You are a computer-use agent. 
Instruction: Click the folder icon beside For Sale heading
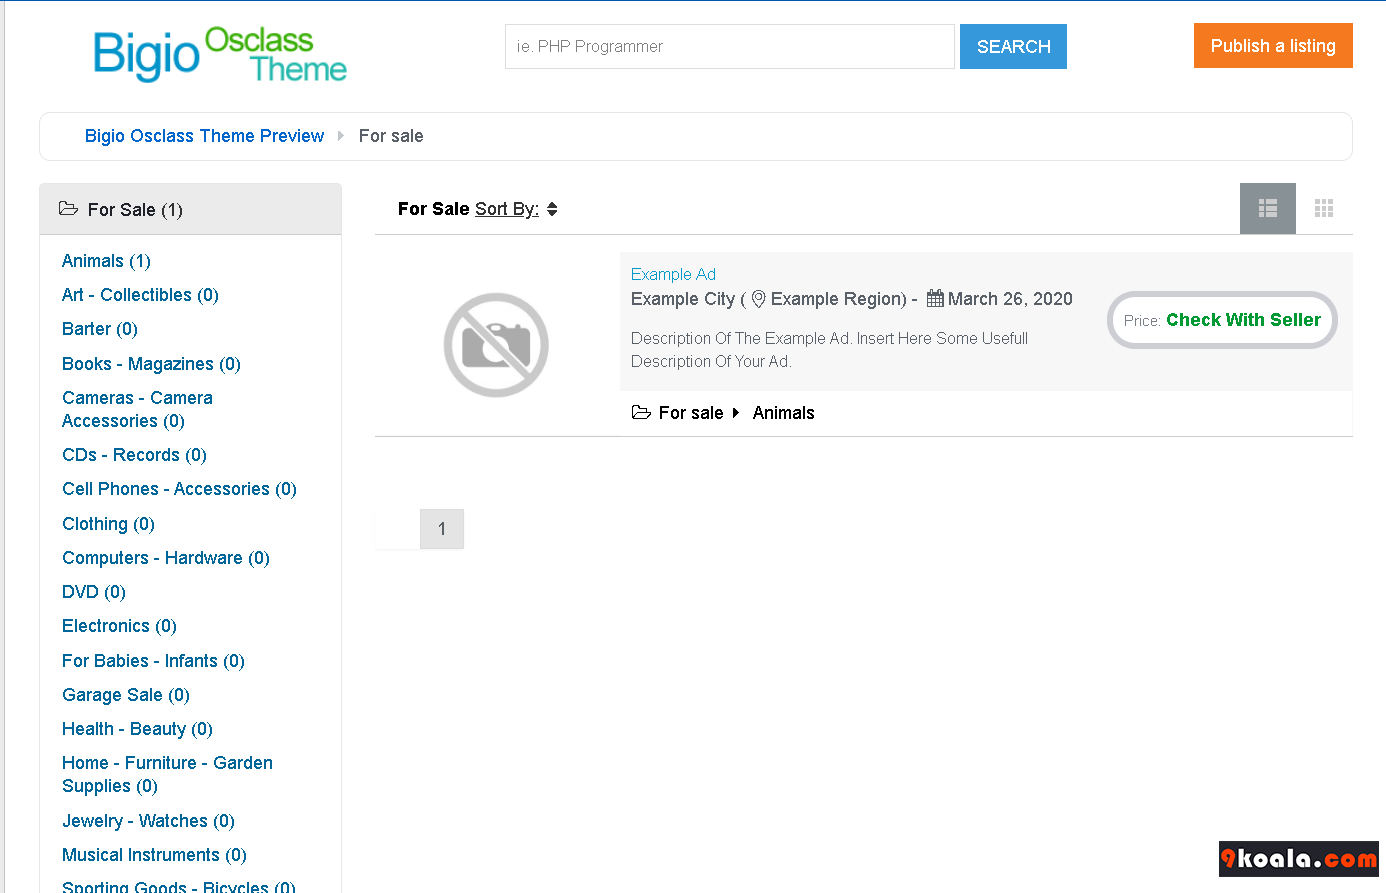[x=68, y=209]
